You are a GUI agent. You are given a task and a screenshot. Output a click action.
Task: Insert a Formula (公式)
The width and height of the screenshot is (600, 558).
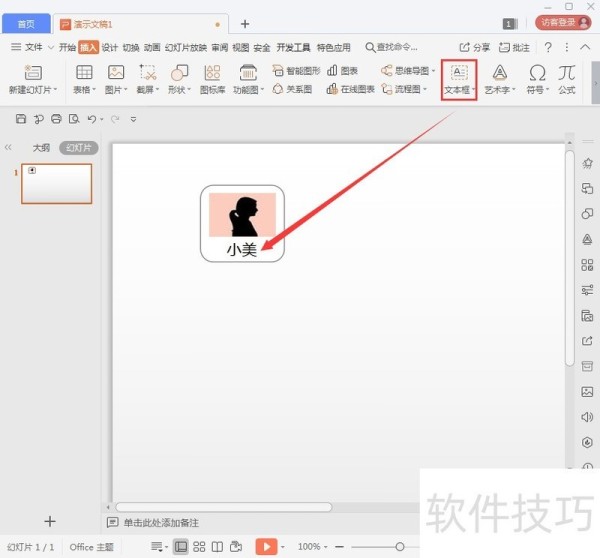click(x=567, y=79)
